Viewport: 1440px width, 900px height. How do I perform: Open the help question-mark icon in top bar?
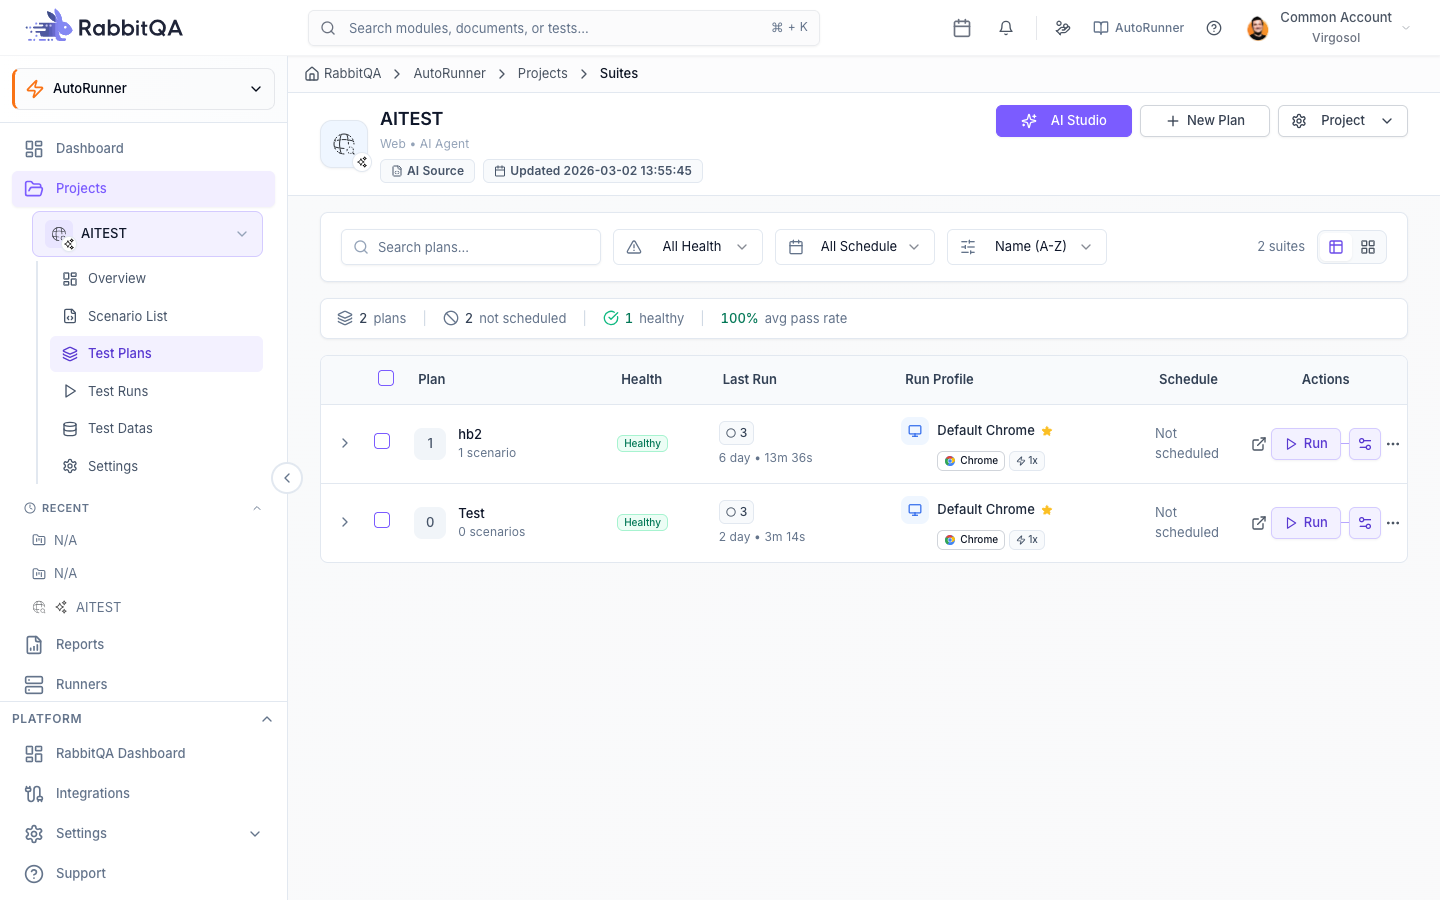(x=1214, y=28)
